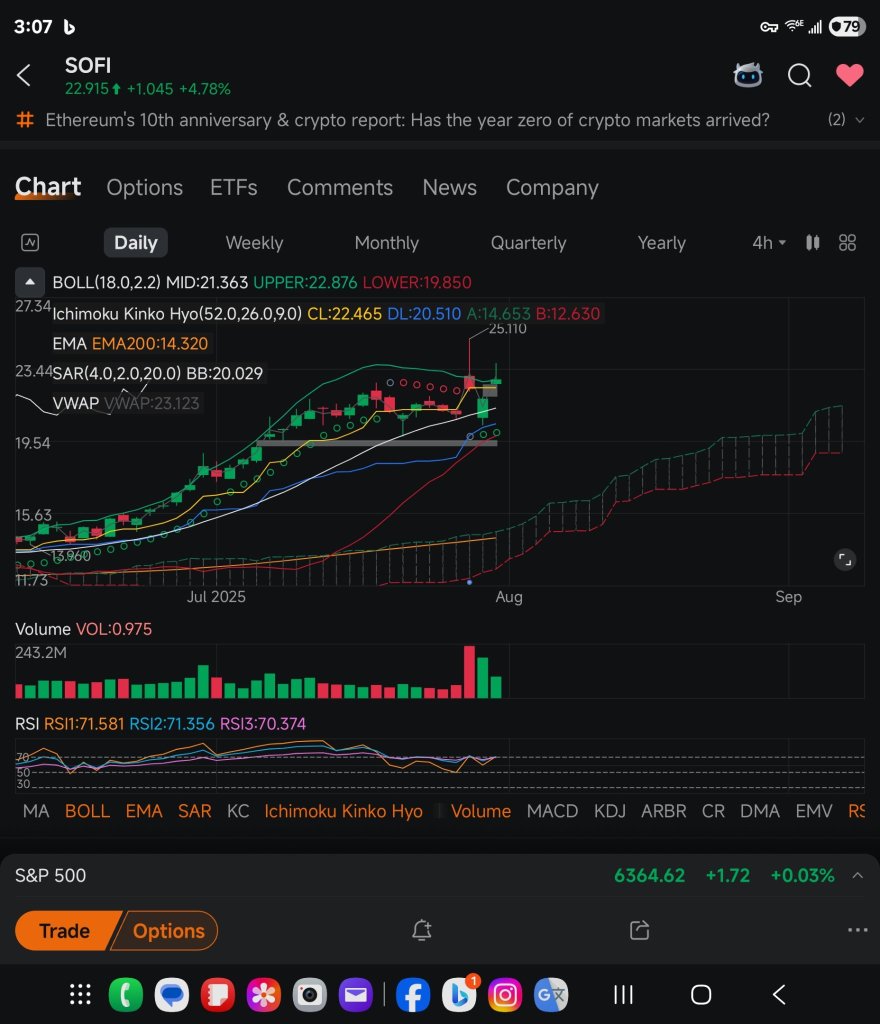Image resolution: width=880 pixels, height=1024 pixels.
Task: Tap the back arrow next to SOFI
Action: (x=24, y=75)
